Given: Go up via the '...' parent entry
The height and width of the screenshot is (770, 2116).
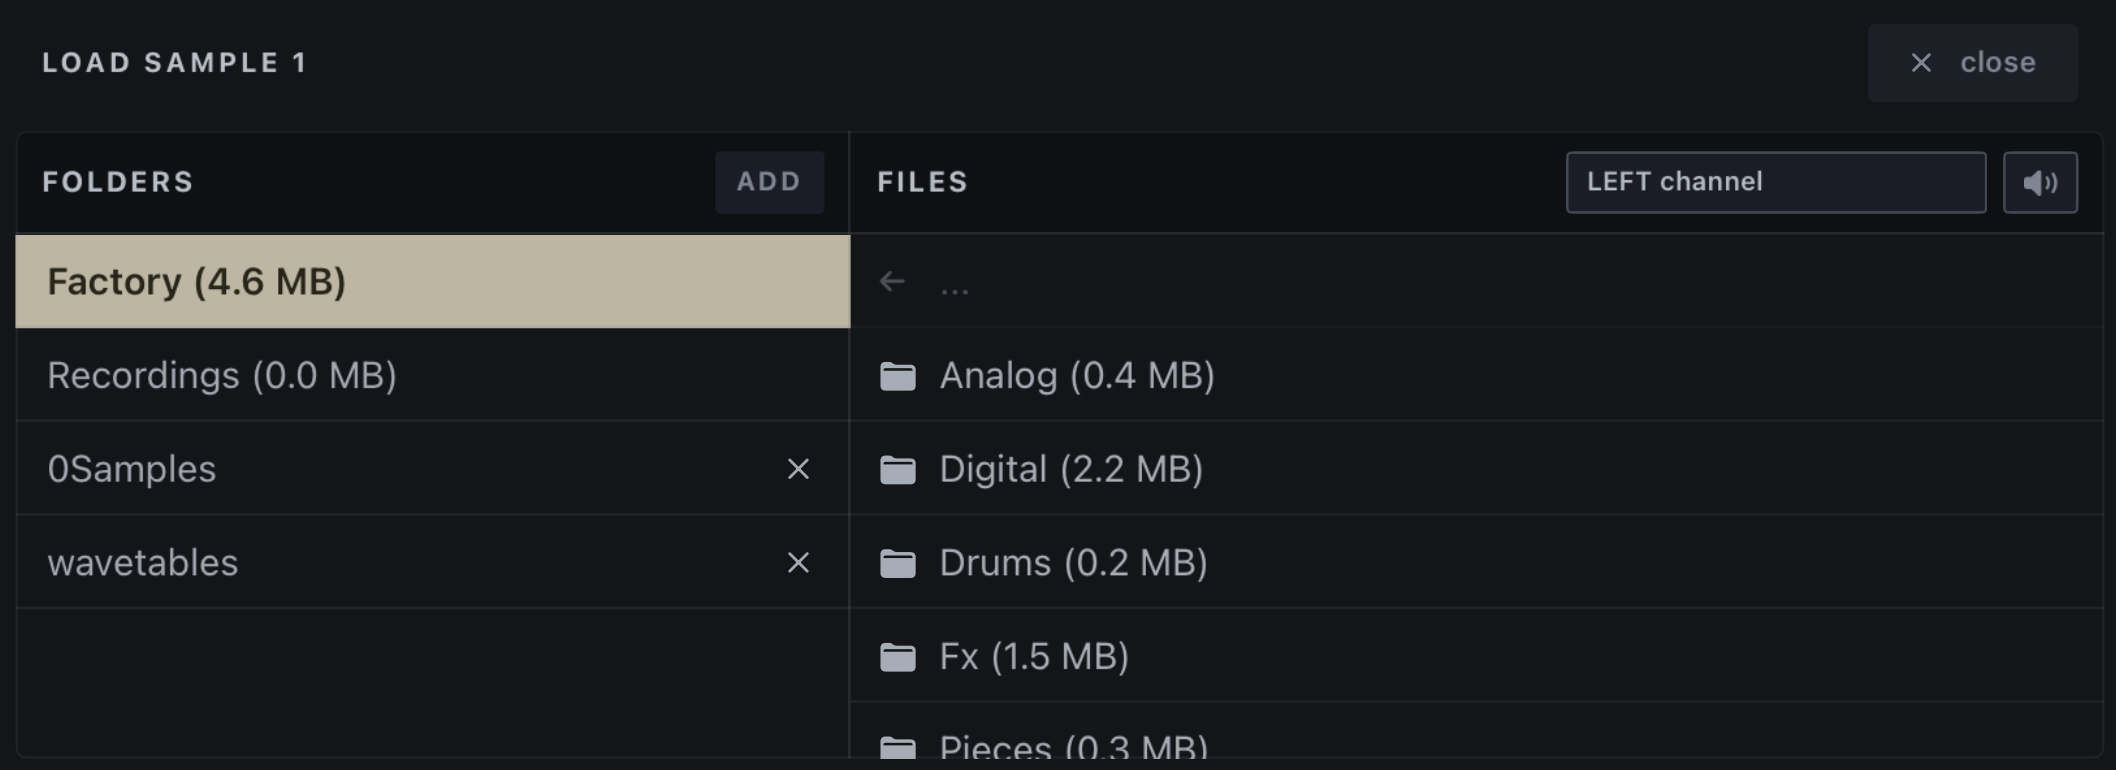Looking at the screenshot, I should pyautogui.click(x=1477, y=281).
